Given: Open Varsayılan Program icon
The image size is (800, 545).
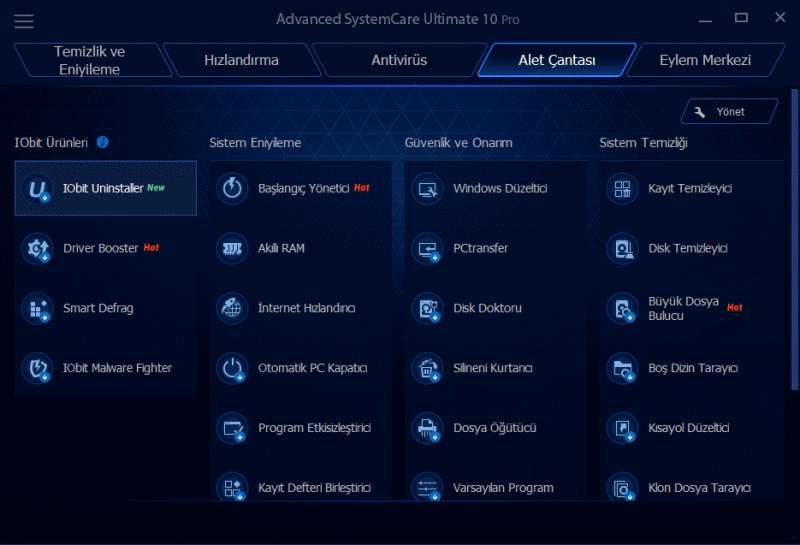Looking at the screenshot, I should click(427, 486).
